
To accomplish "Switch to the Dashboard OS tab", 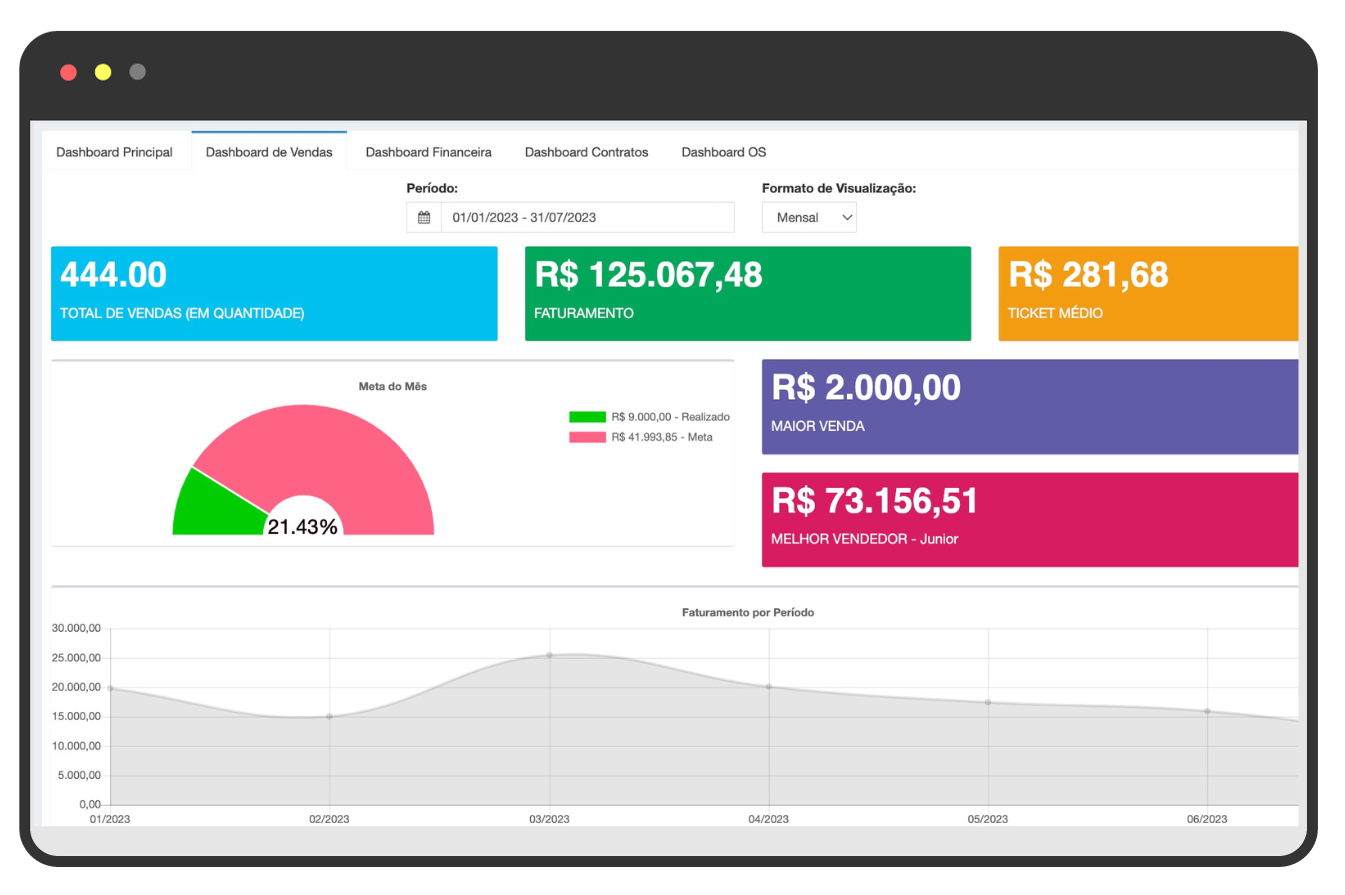I will [x=723, y=153].
